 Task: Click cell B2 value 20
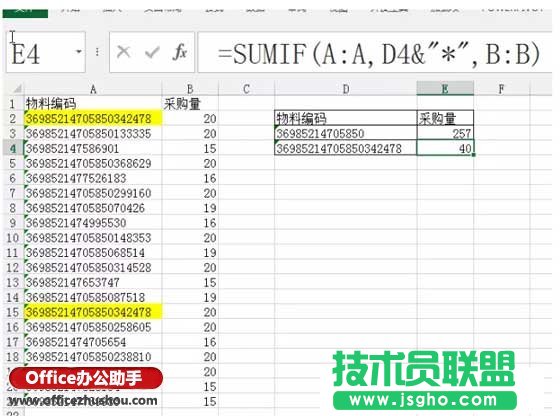tap(190, 119)
